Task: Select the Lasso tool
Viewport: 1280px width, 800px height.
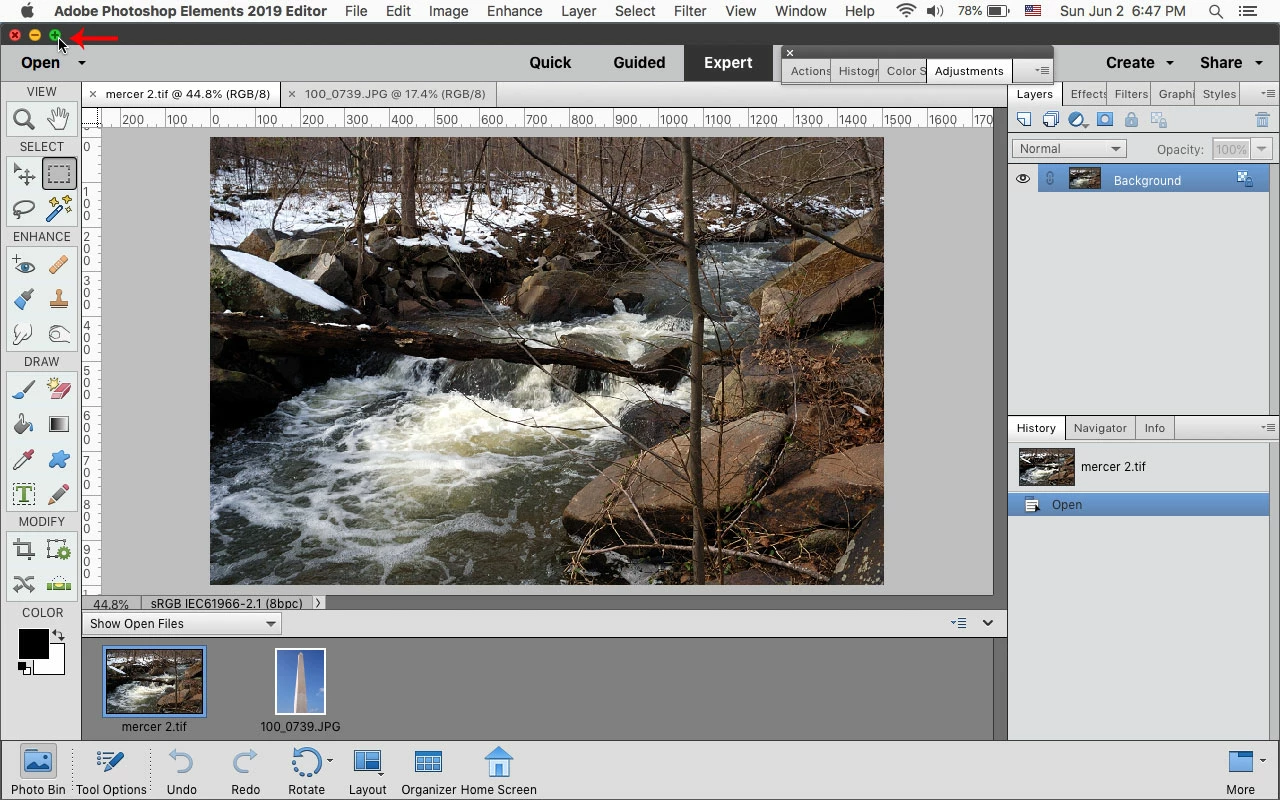Action: coord(24,208)
